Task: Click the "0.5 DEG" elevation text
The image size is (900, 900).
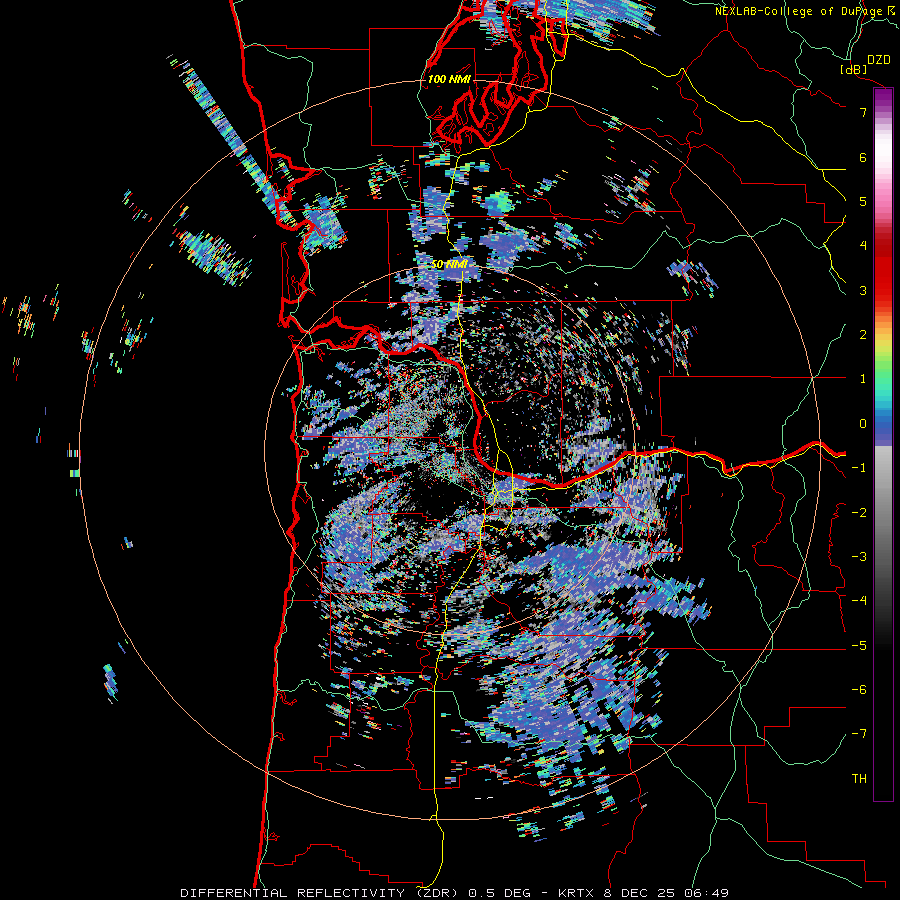Action: 500,893
